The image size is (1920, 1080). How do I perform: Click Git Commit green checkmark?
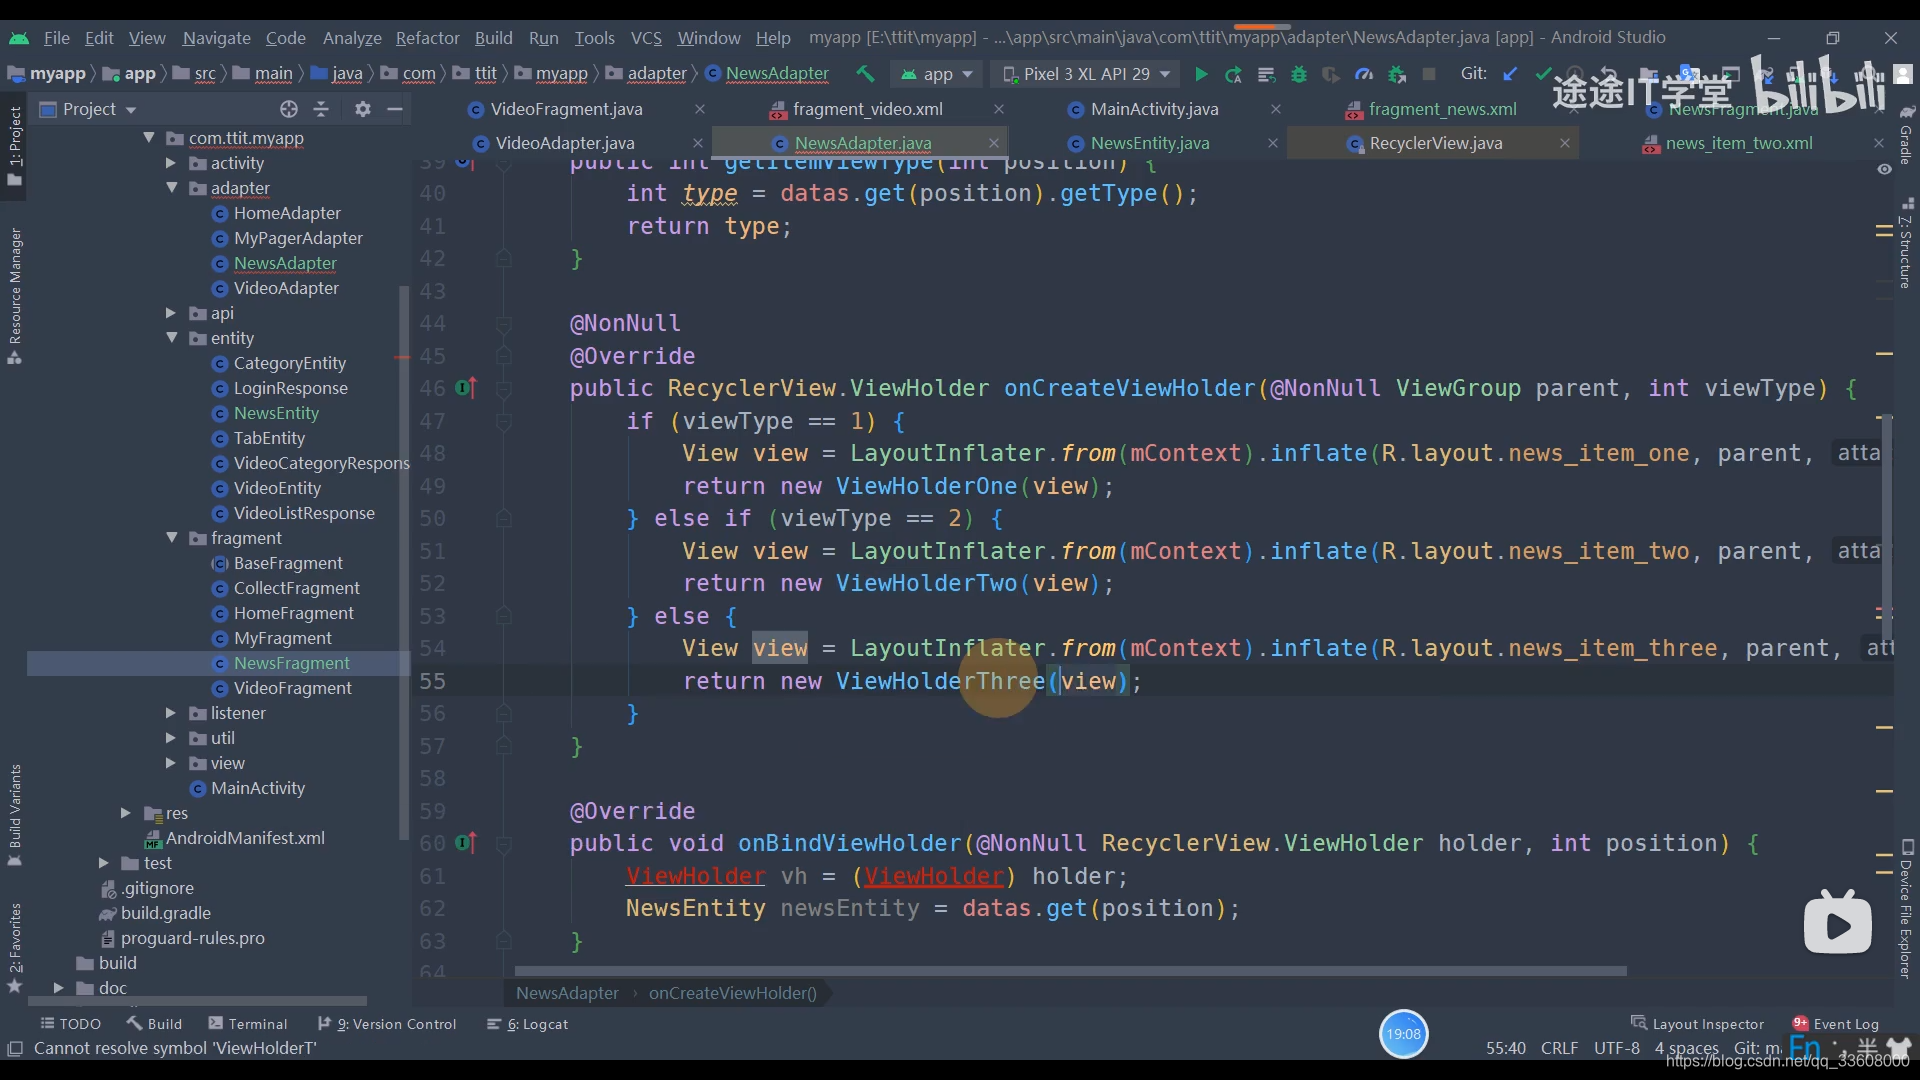(1543, 74)
